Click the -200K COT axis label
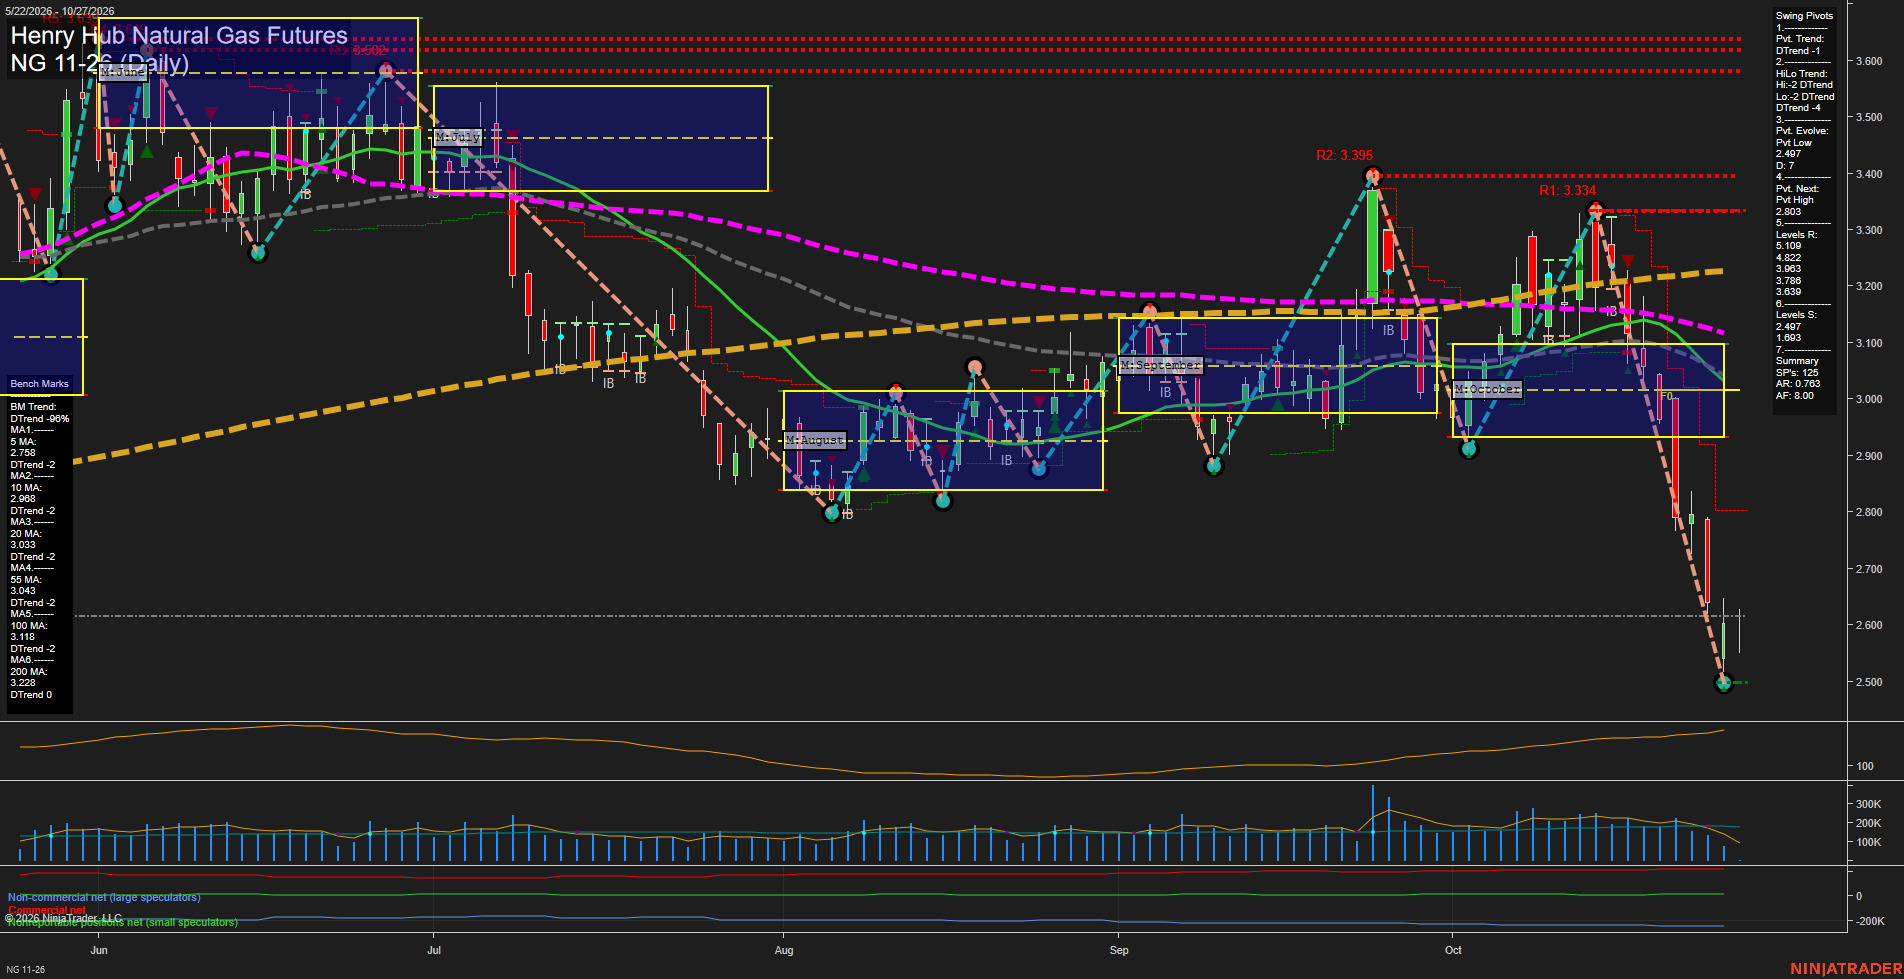Screen dimensions: 1904x979 click(1869, 921)
